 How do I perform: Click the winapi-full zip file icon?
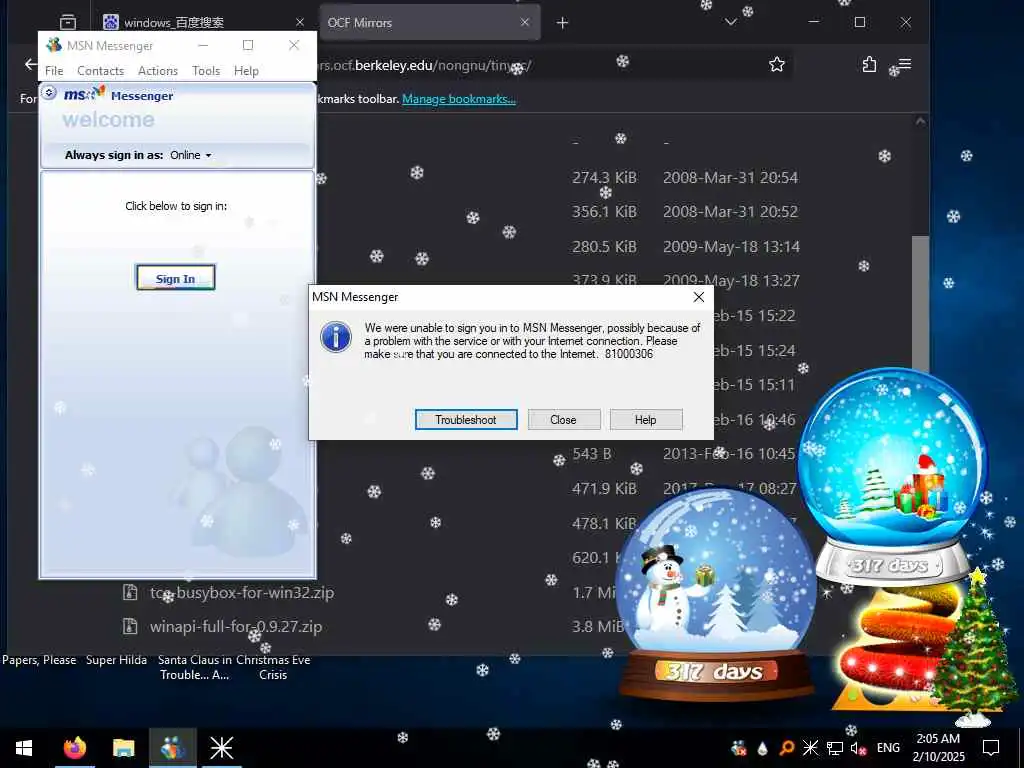click(x=131, y=626)
